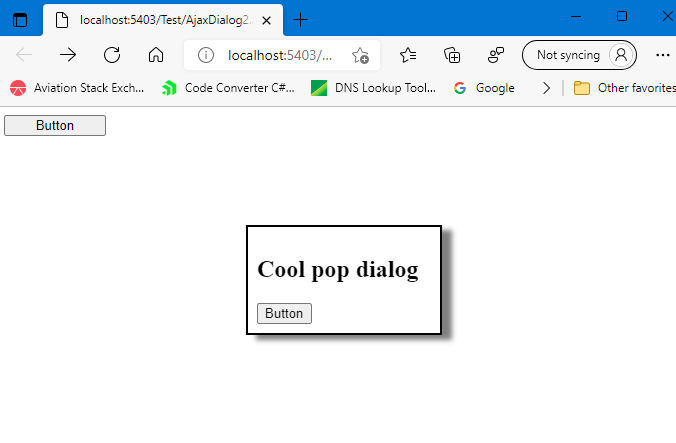Minimize the browser window
676x443 pixels.
576,17
